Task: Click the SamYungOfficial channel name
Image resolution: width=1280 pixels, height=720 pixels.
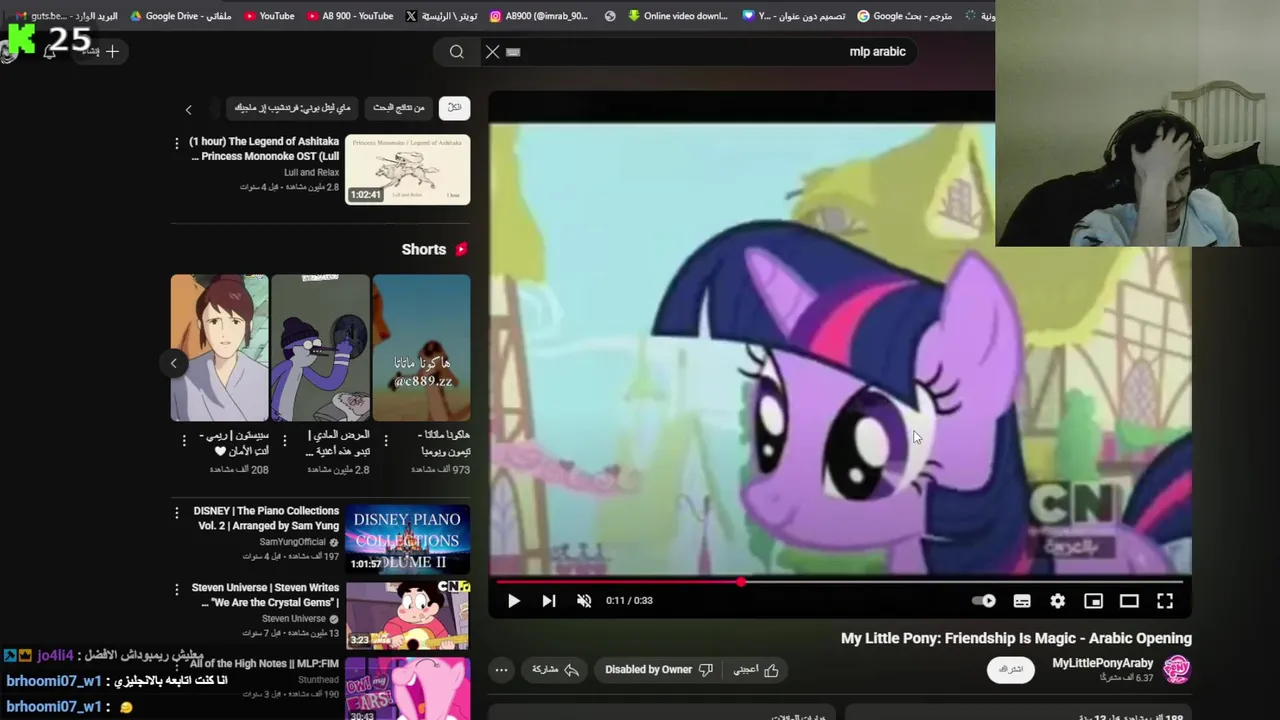Action: tap(293, 542)
